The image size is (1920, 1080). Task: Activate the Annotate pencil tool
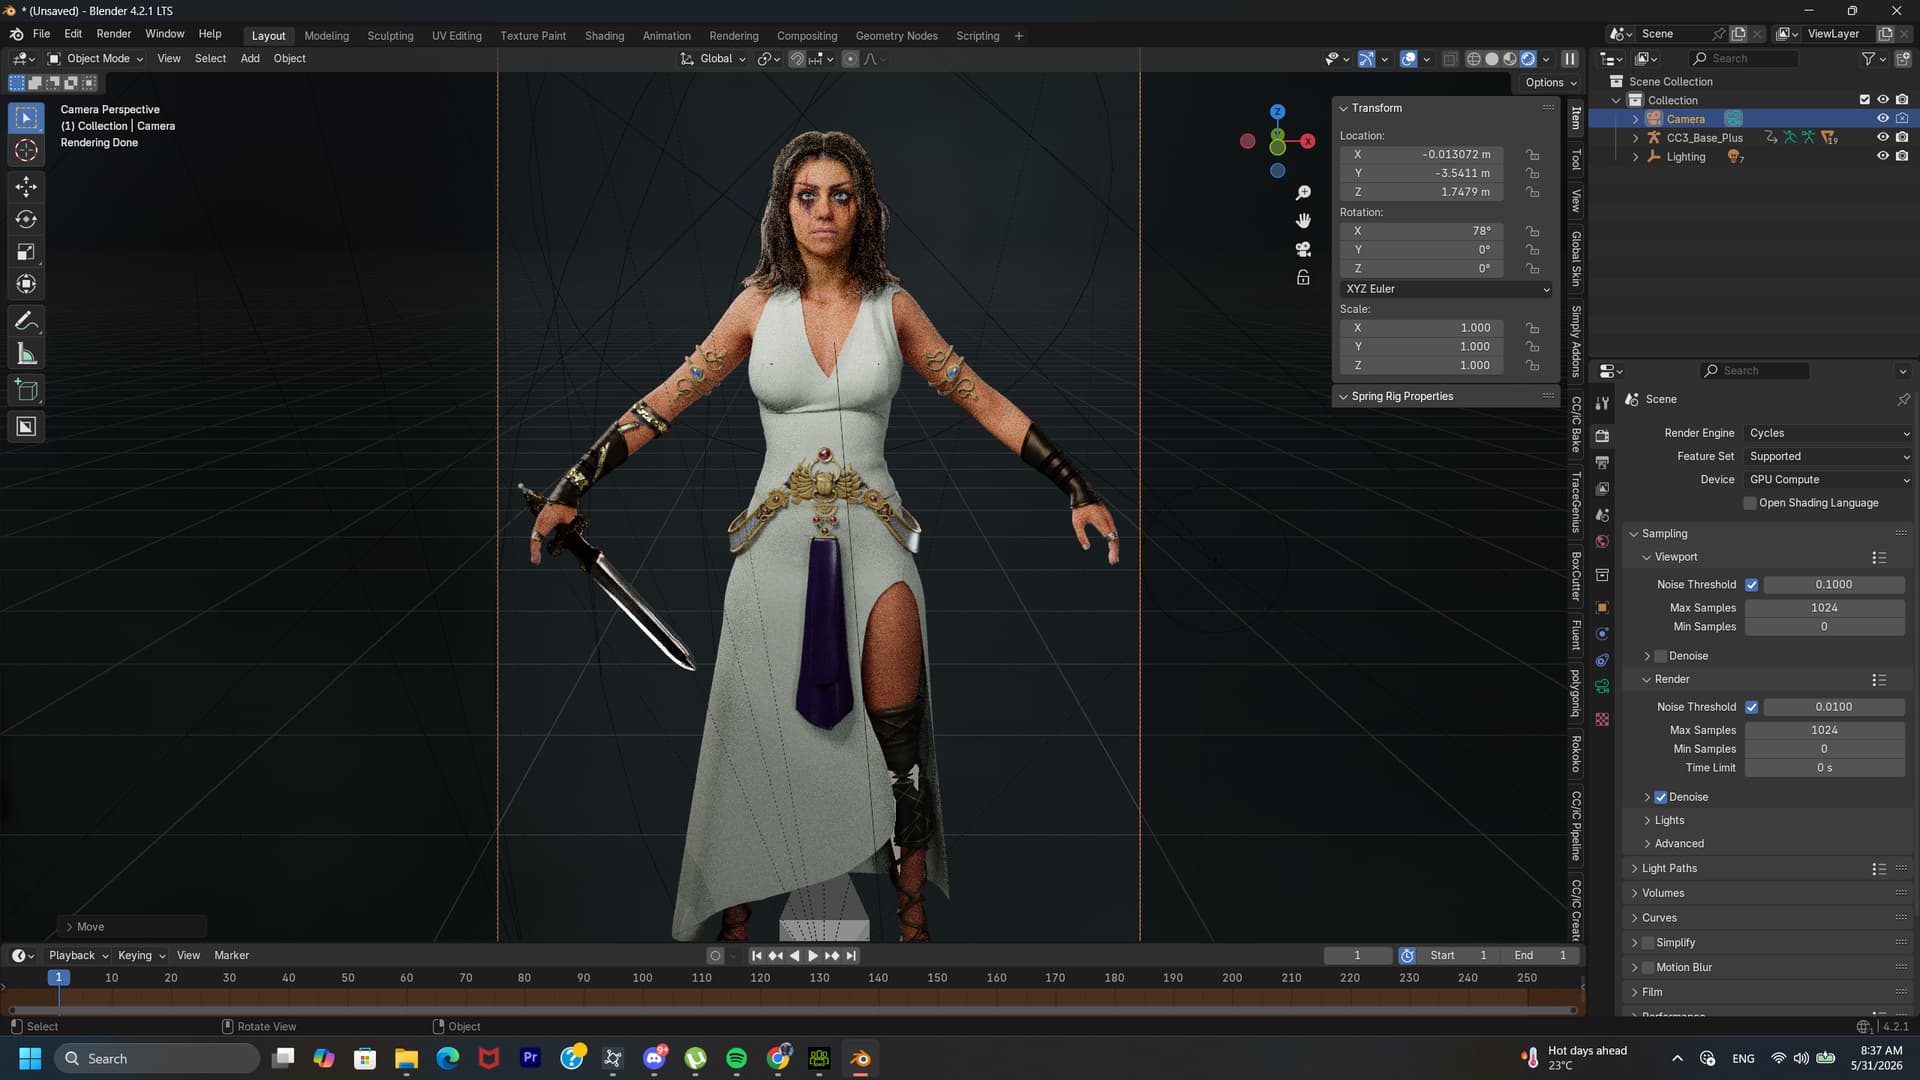point(27,321)
